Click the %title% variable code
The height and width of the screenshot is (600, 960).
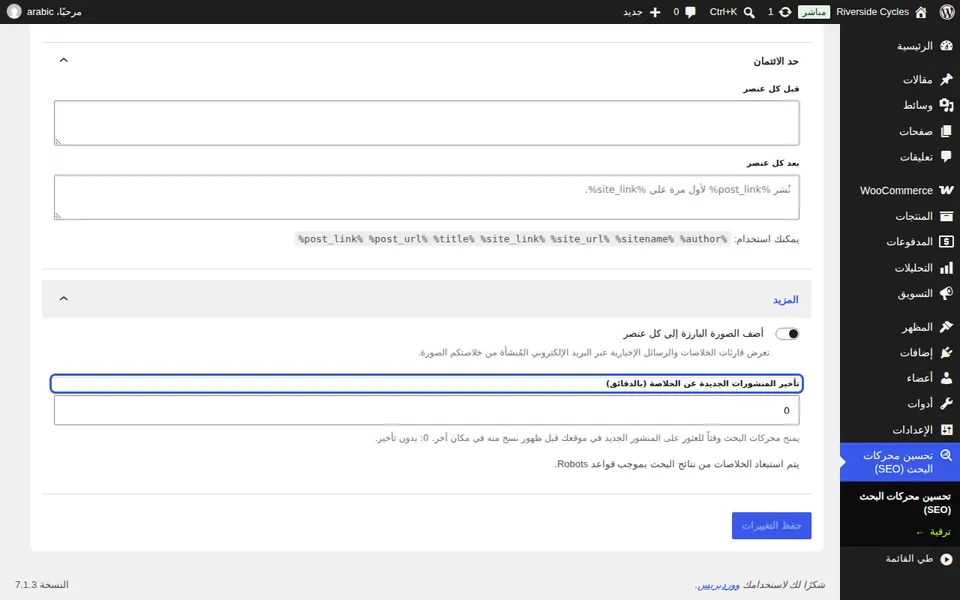[454, 239]
